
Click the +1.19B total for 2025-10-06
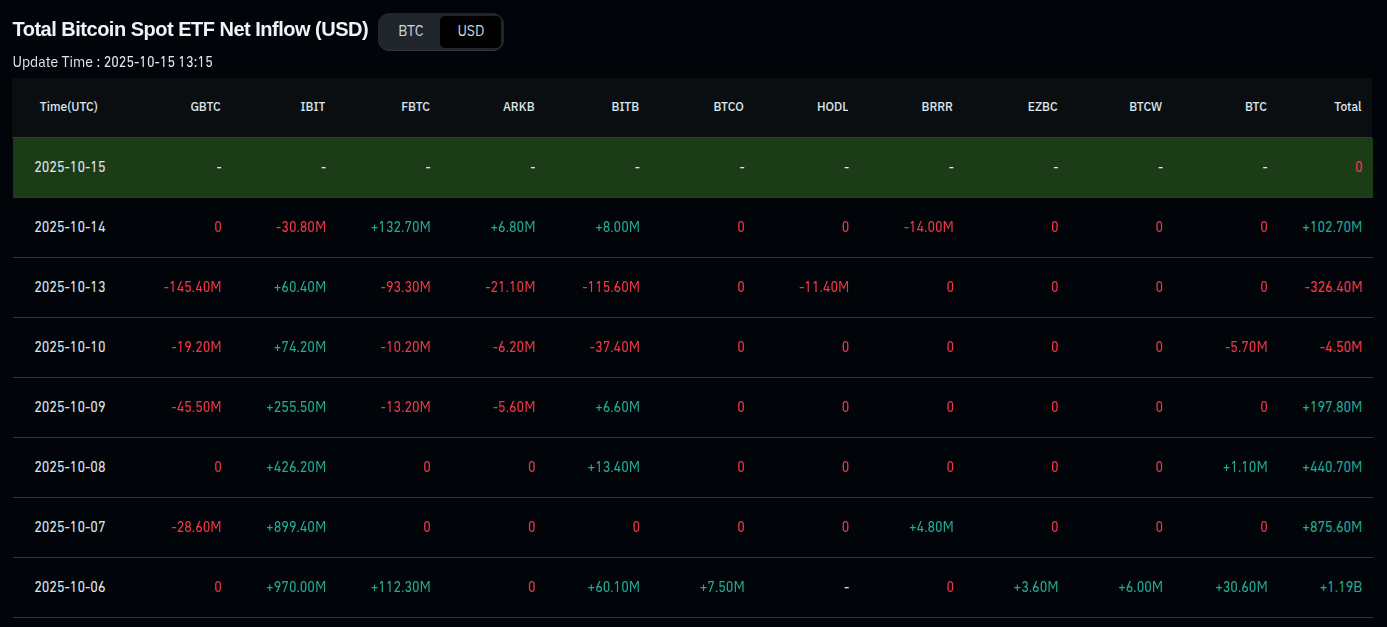1340,587
